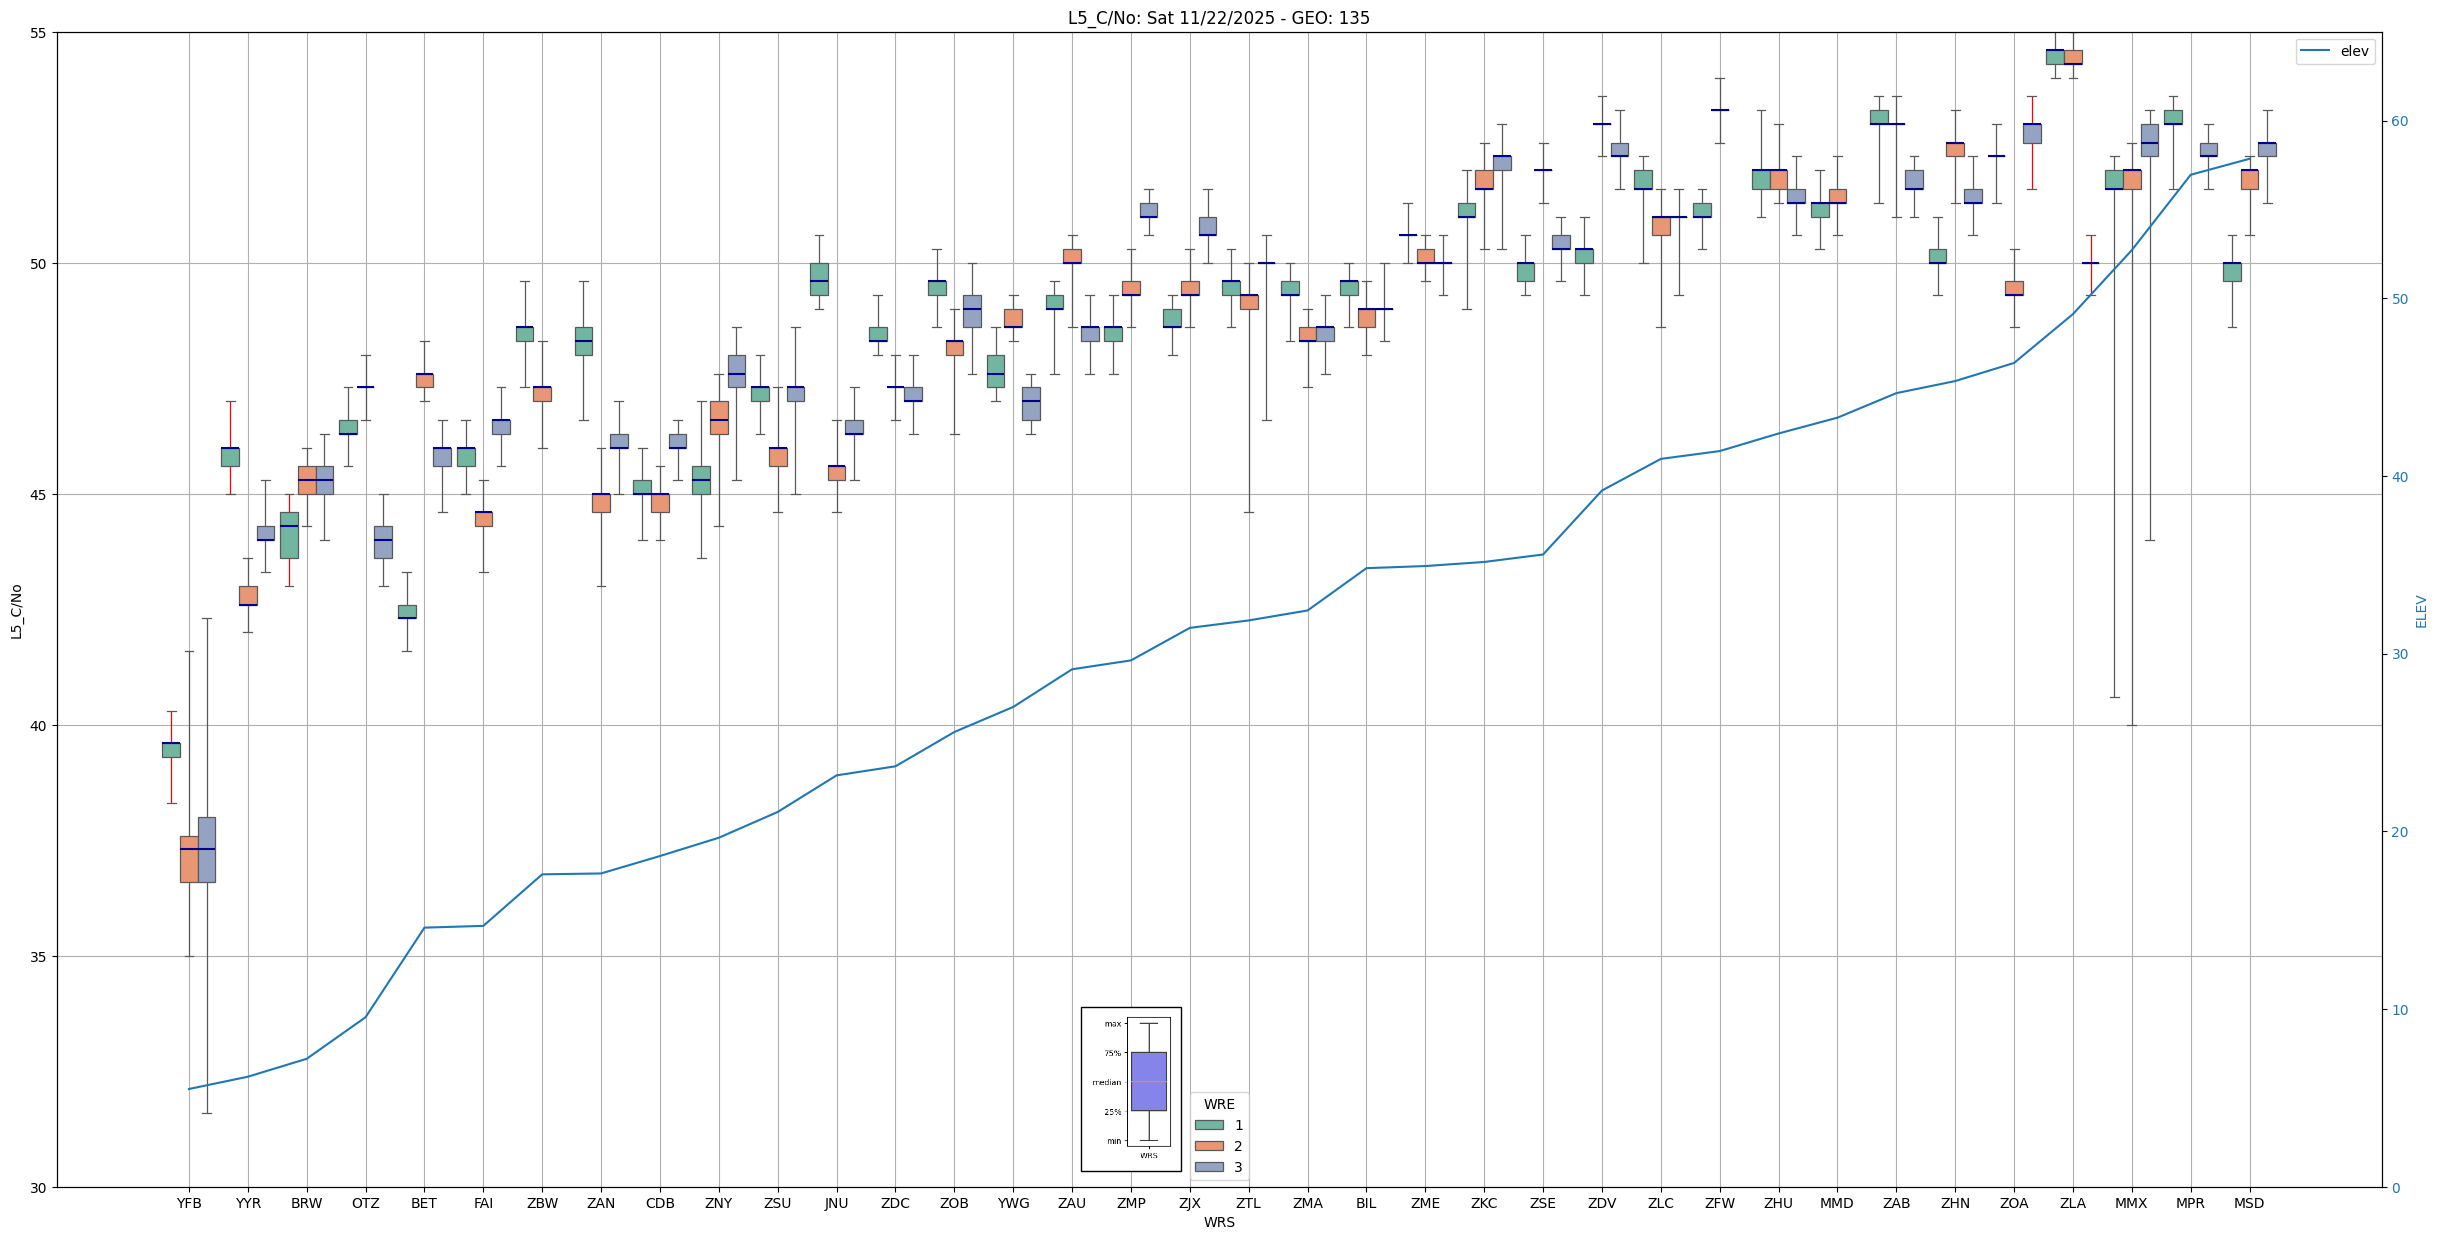
Task: Click the chart title text
Action: tap(1218, 18)
